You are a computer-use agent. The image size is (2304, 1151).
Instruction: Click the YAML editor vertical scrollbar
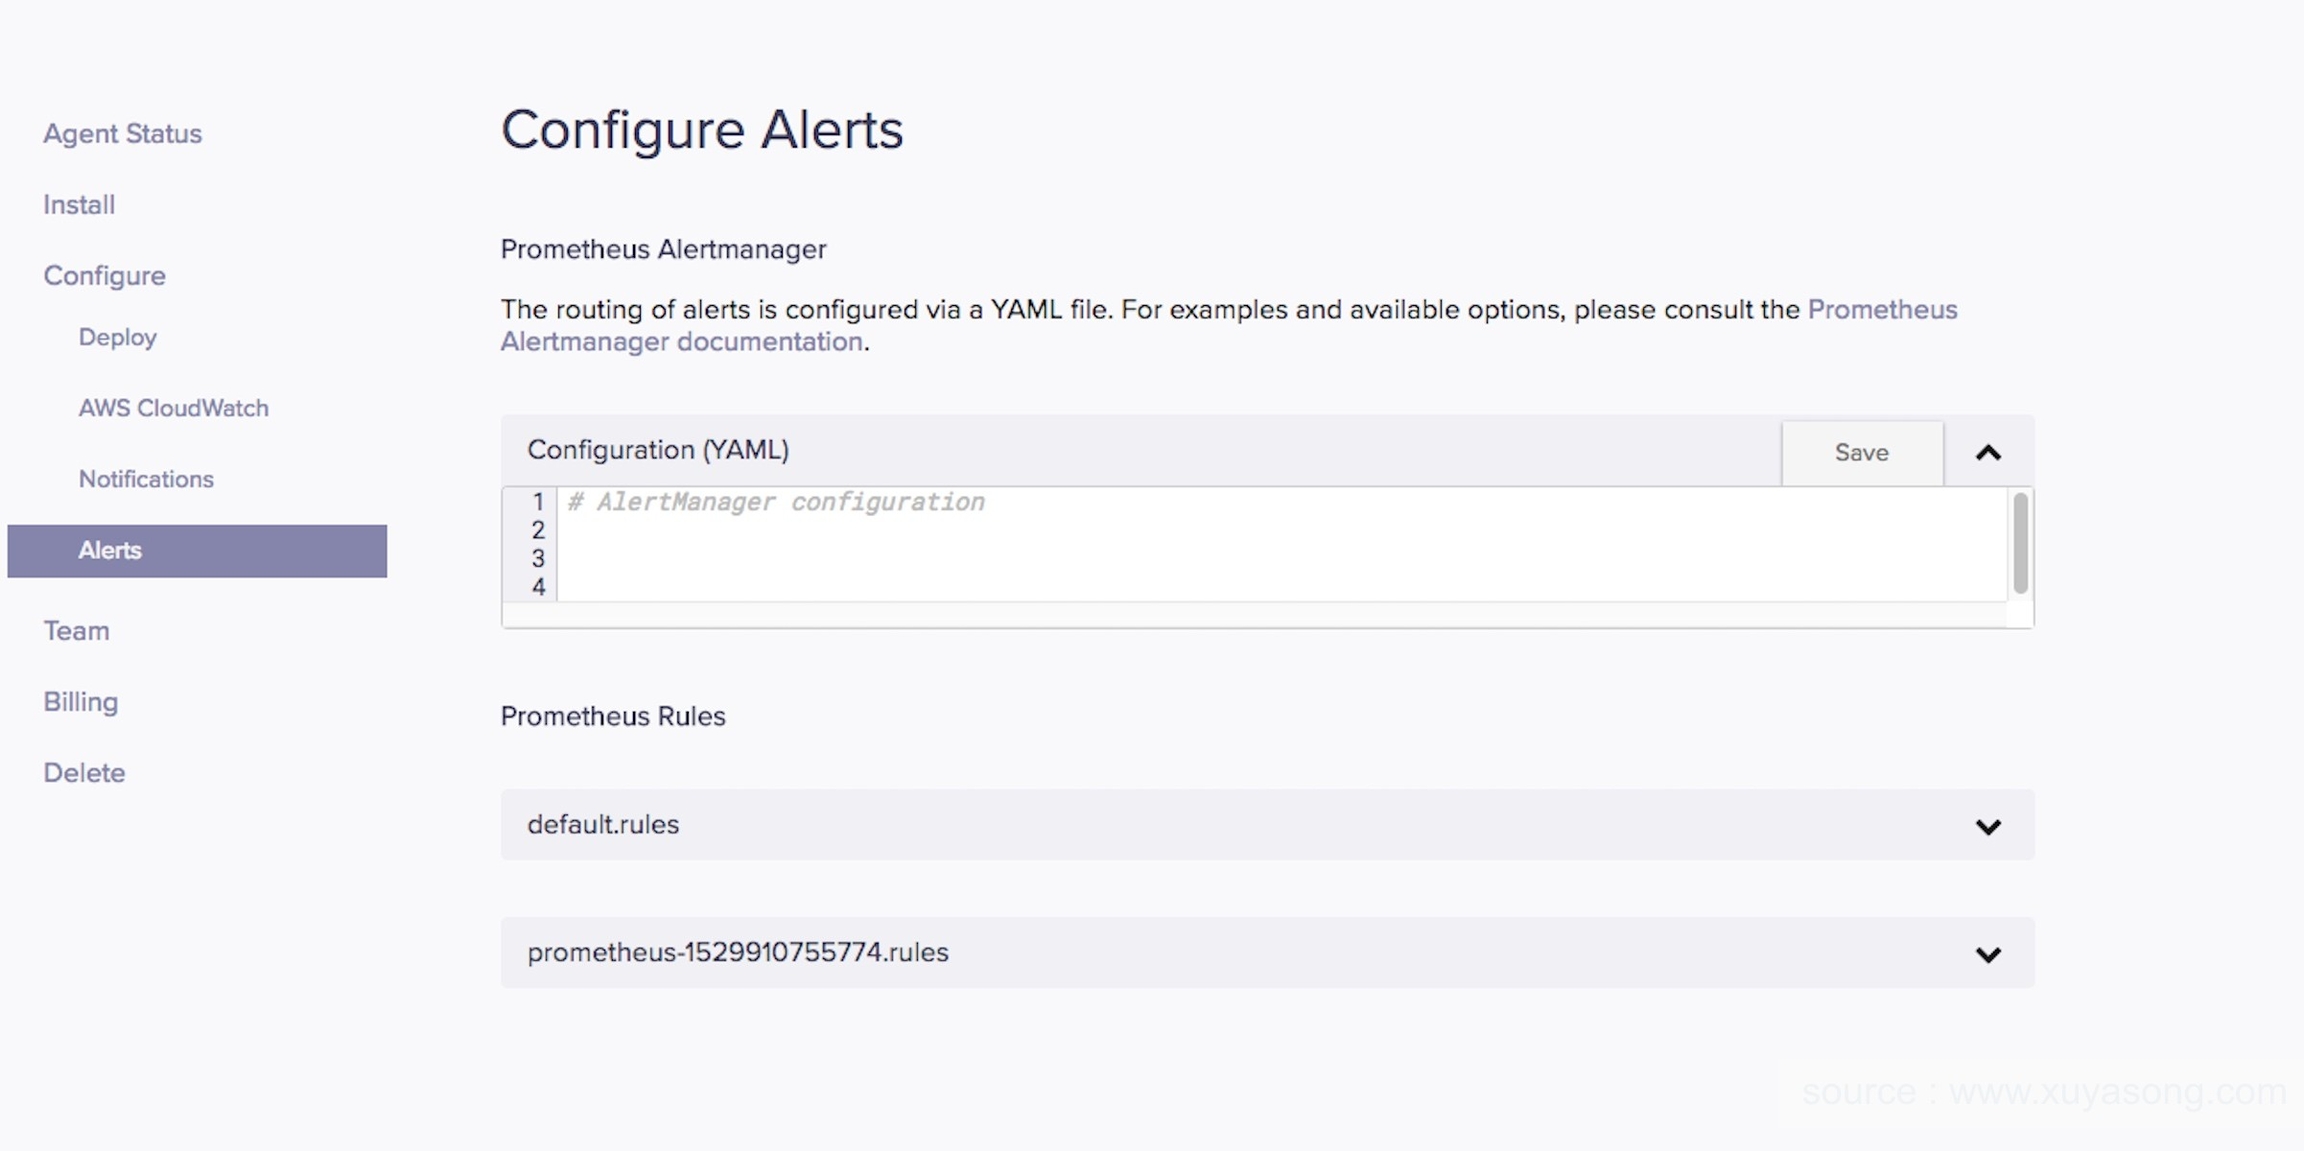[x=2020, y=543]
